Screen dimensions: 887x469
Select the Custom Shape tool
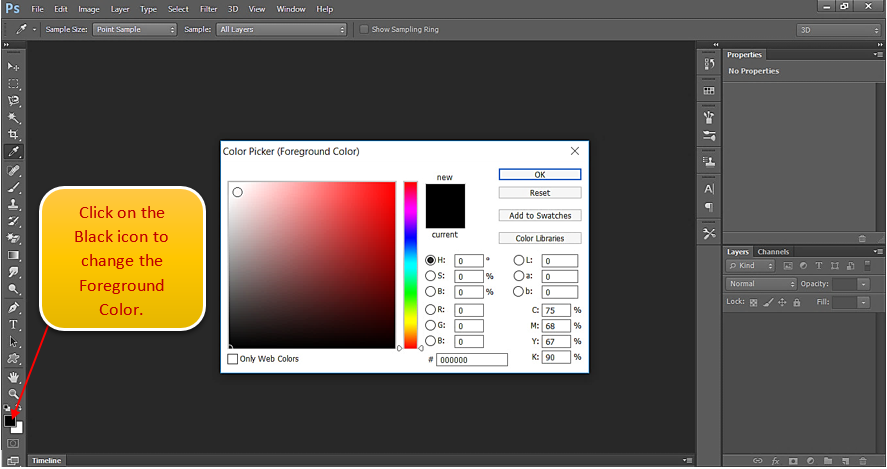point(13,359)
